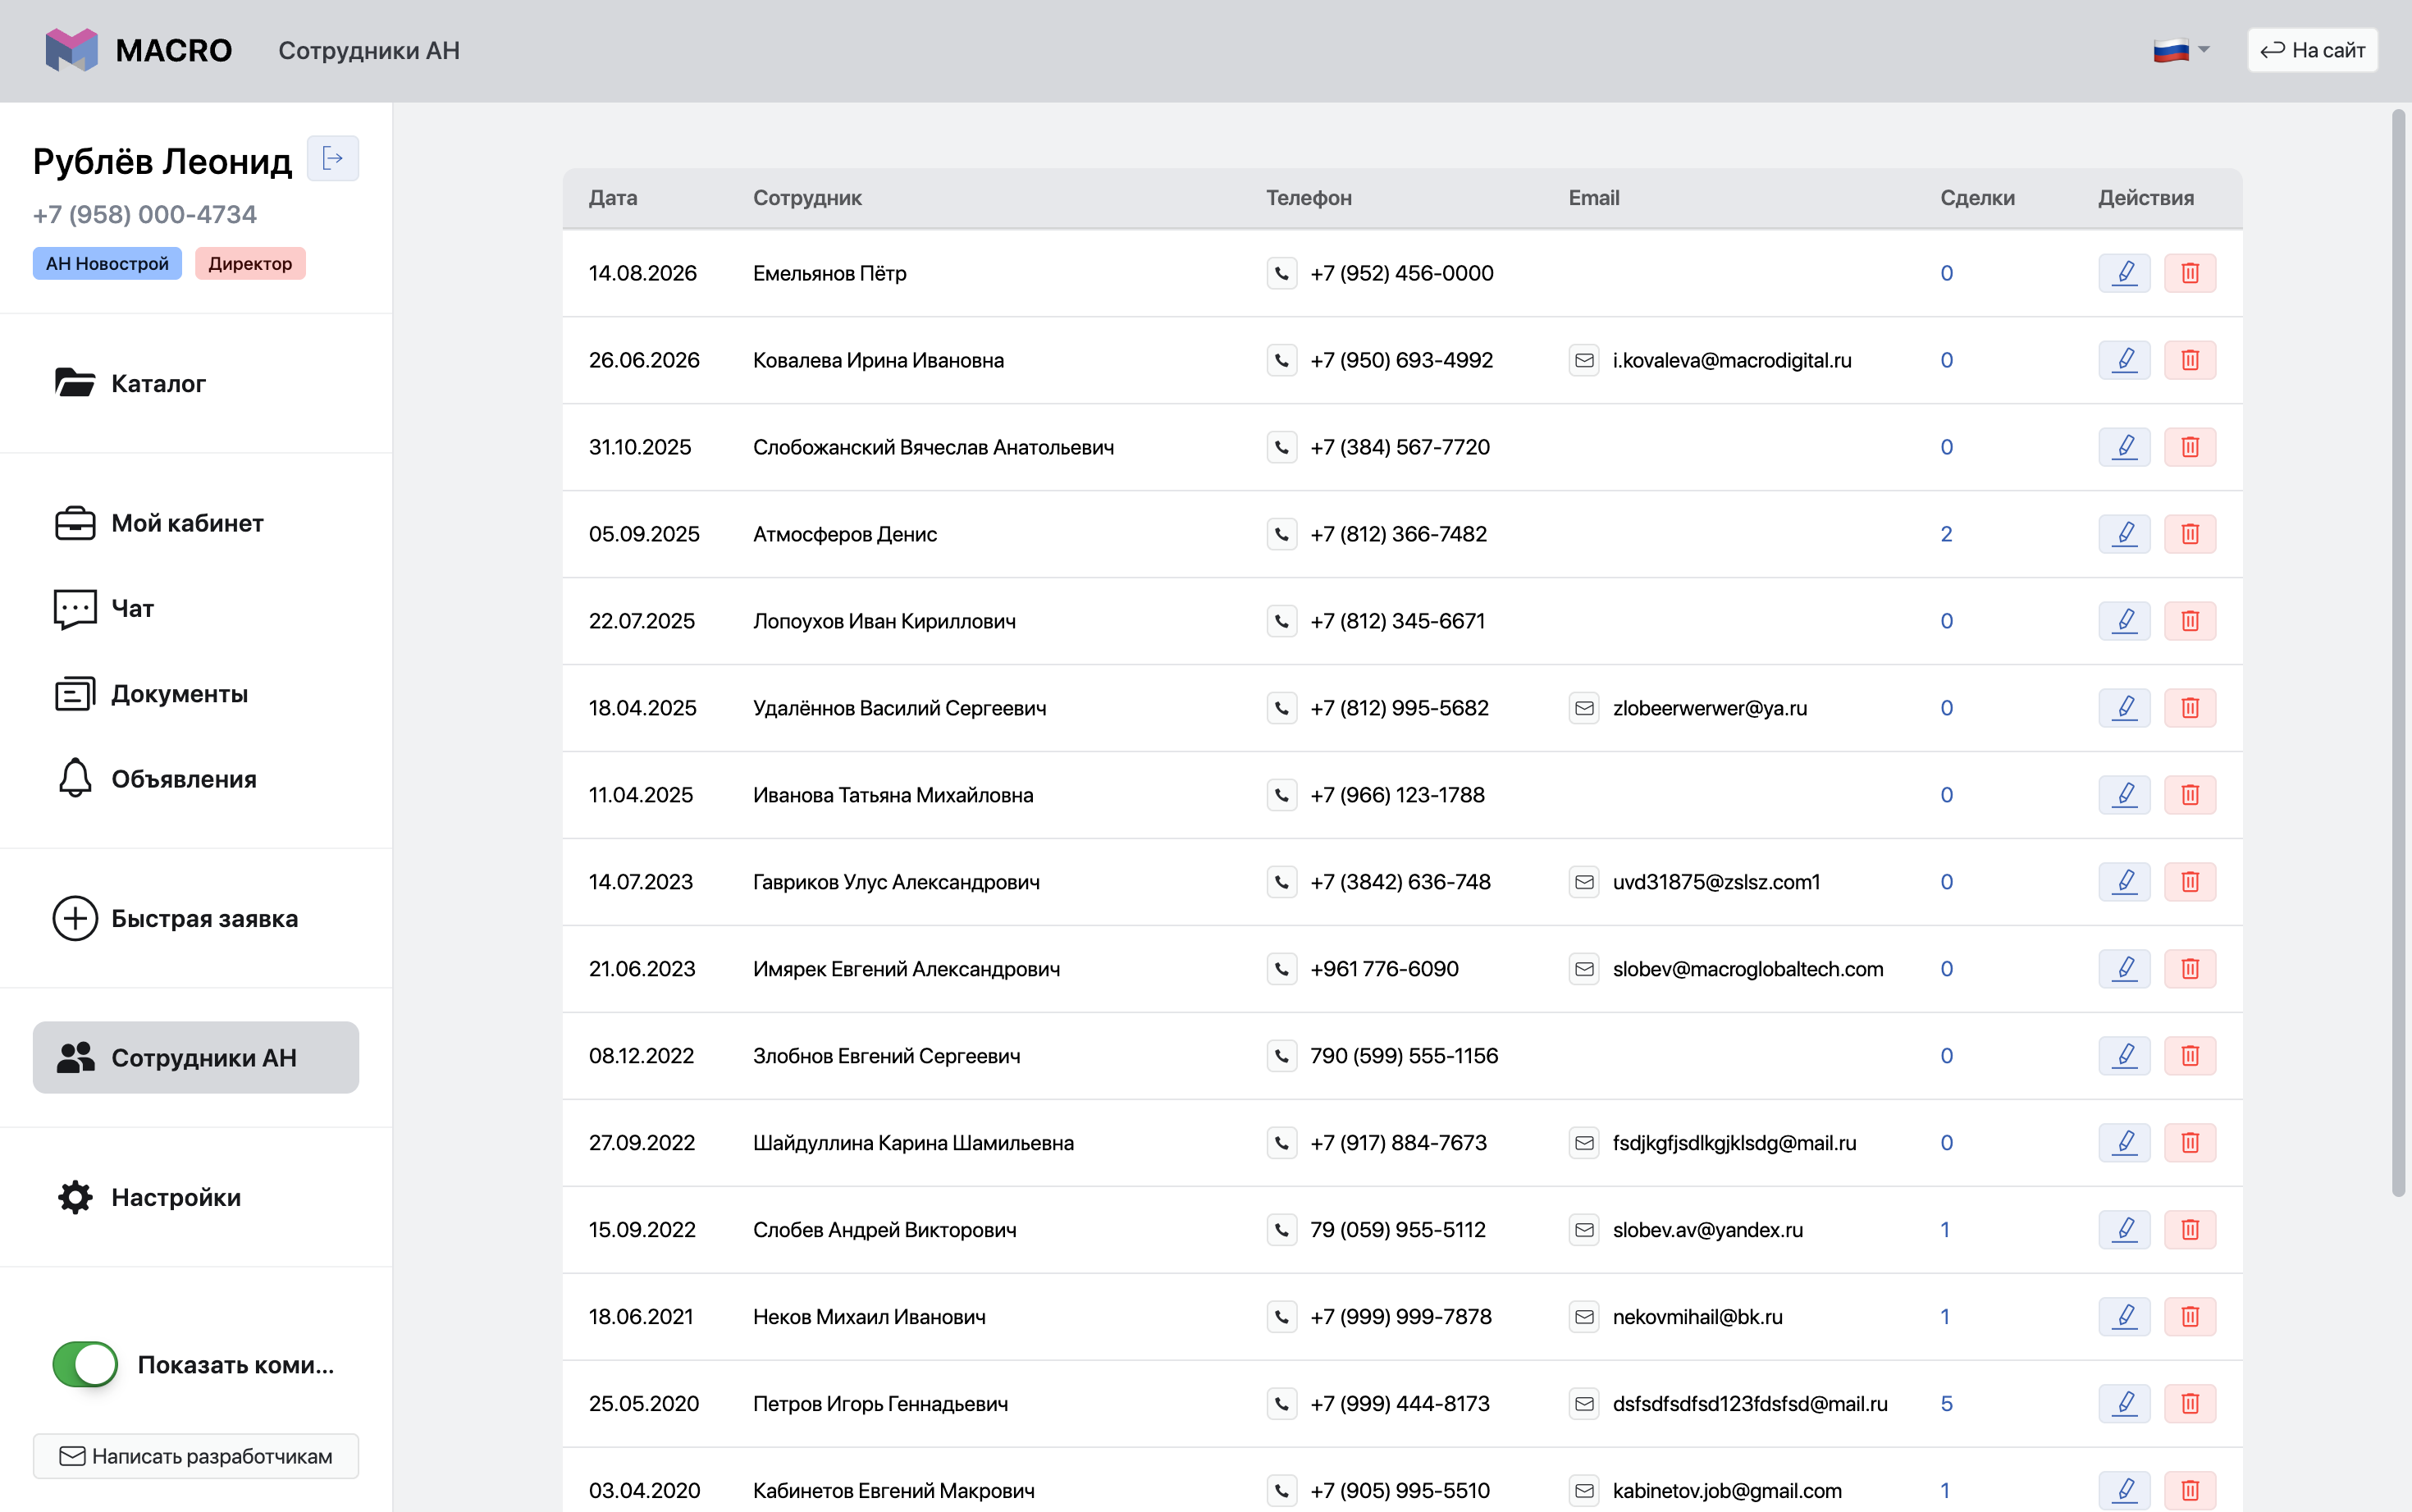
Task: Click user phone +7 (958) 000-4734
Action: pyautogui.click(x=145, y=215)
